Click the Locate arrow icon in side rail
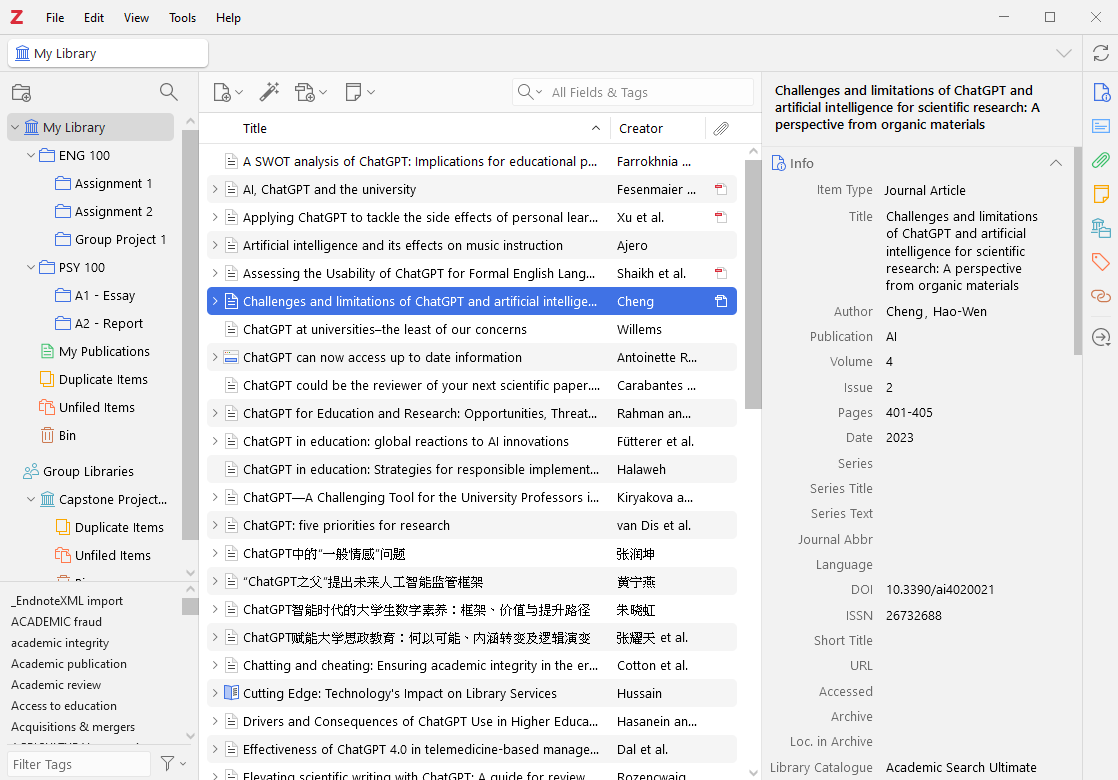This screenshot has width=1118, height=780. coord(1100,338)
